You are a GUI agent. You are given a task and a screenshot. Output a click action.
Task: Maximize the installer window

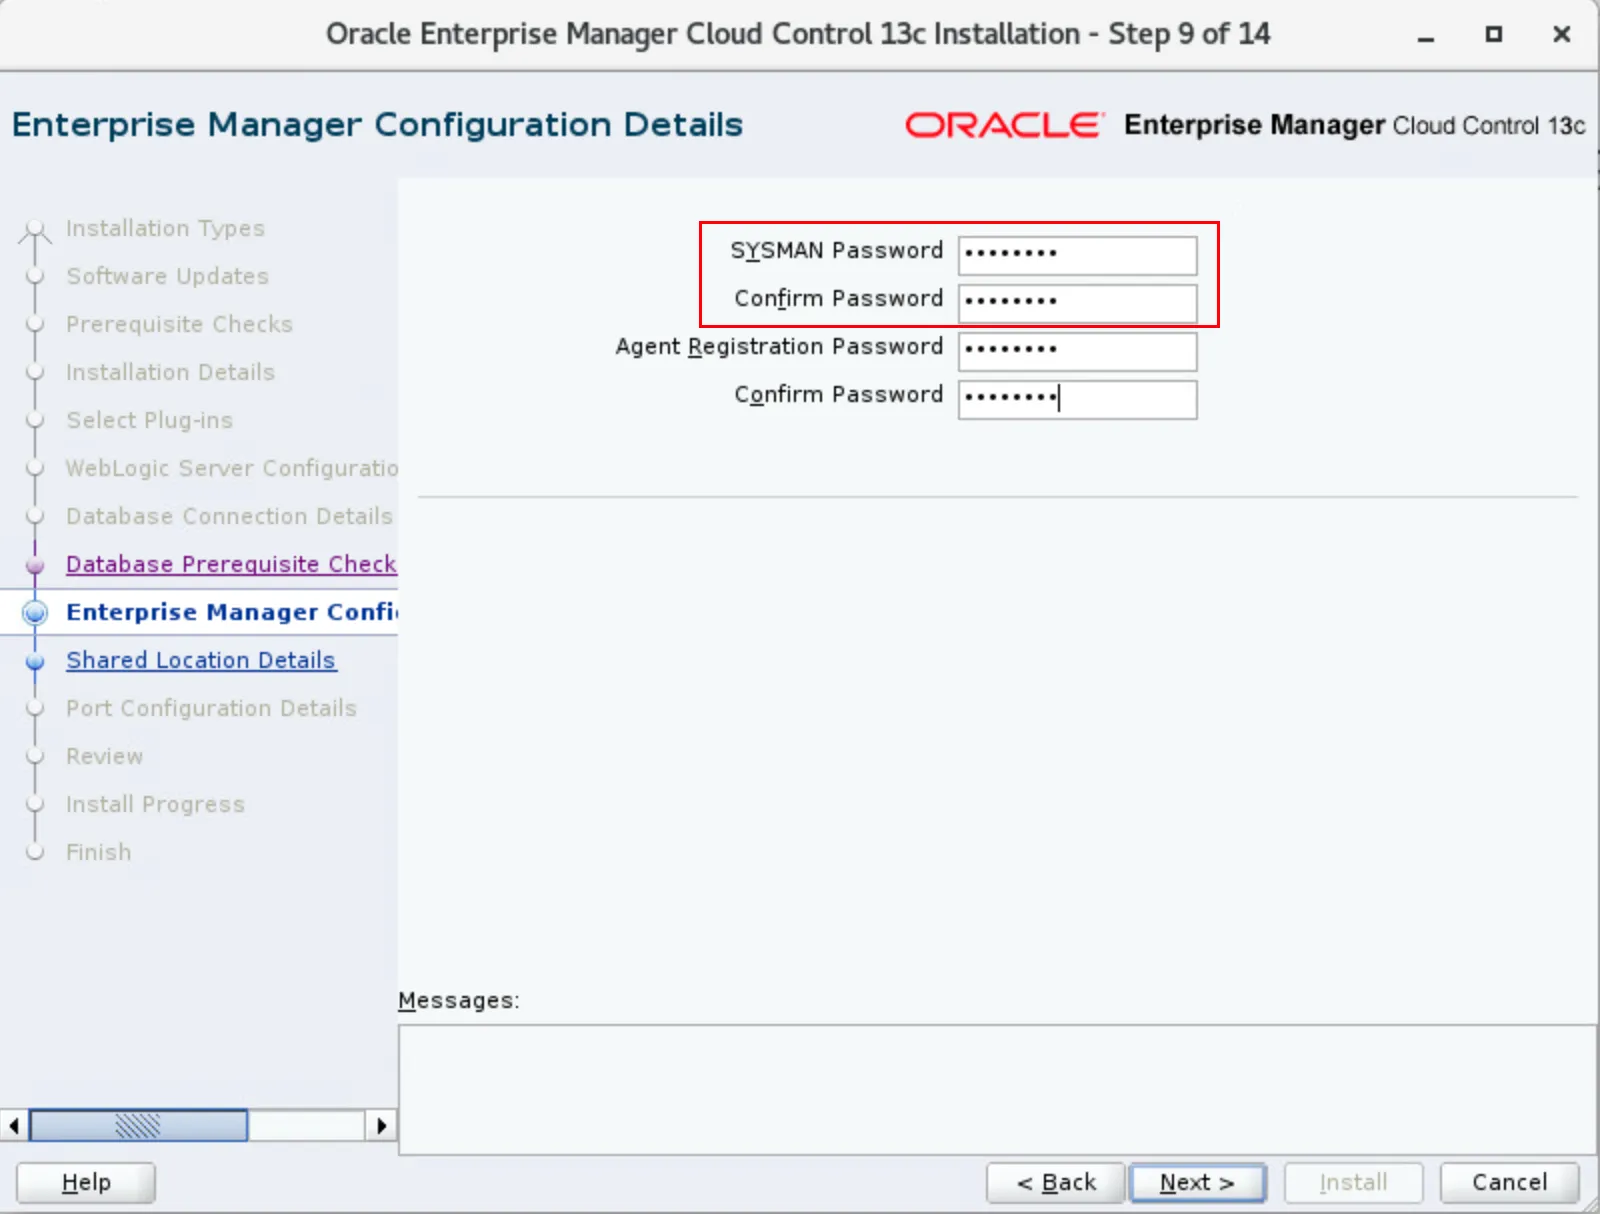pos(1493,35)
